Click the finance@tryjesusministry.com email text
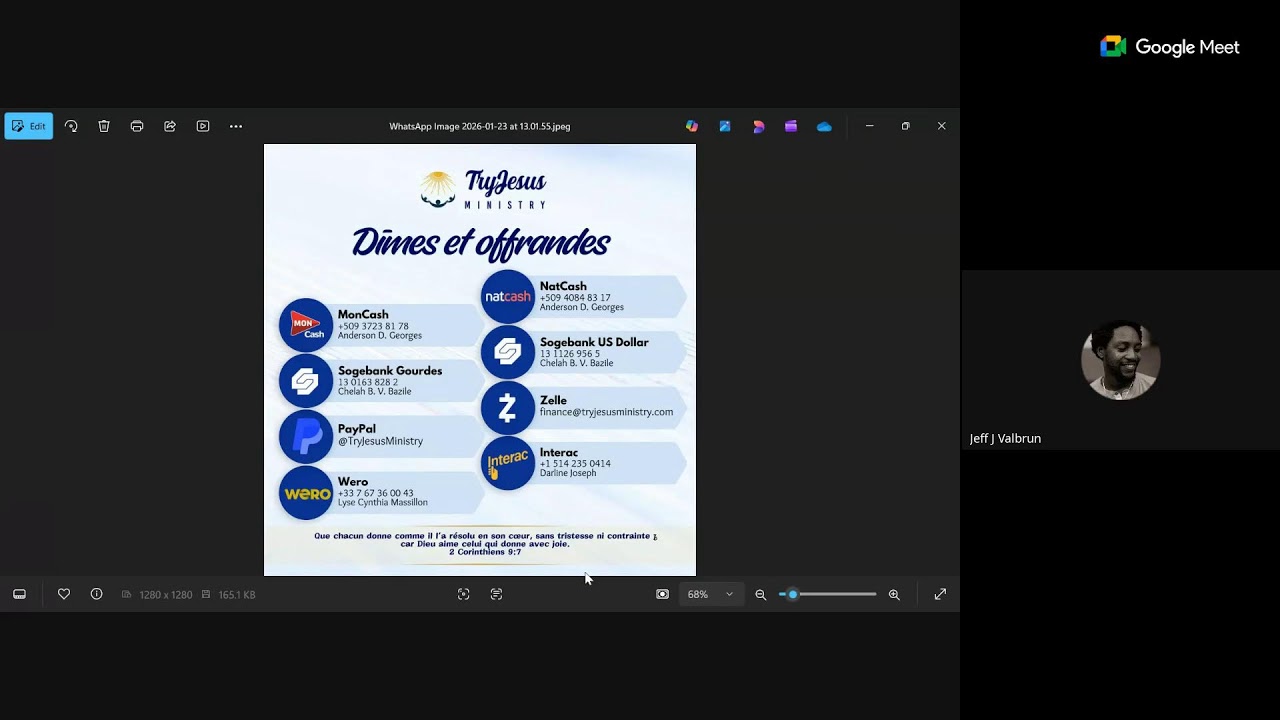1280x720 pixels. point(606,412)
